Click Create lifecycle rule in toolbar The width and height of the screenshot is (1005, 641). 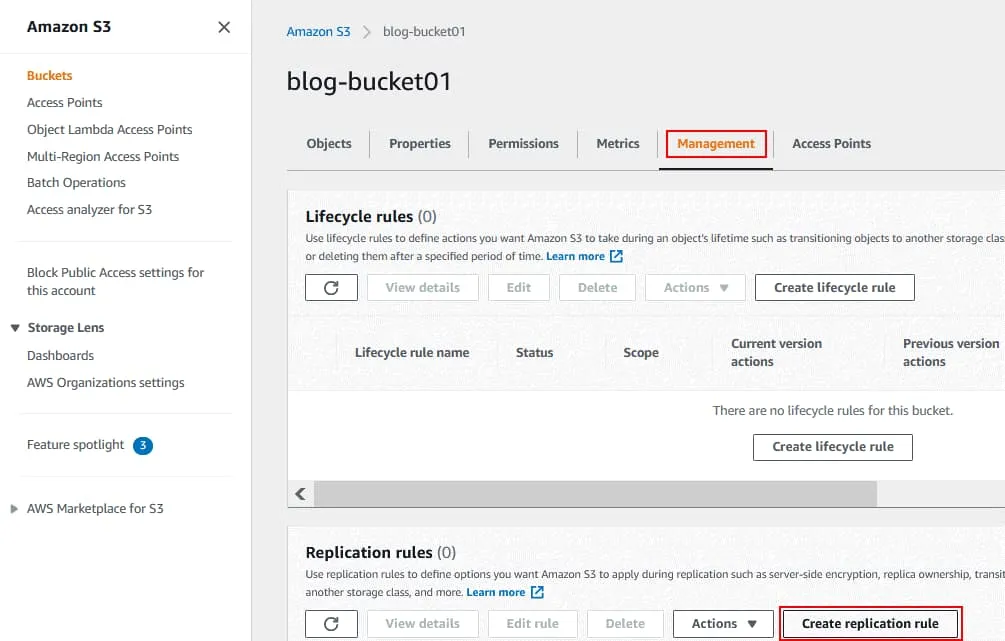(834, 288)
